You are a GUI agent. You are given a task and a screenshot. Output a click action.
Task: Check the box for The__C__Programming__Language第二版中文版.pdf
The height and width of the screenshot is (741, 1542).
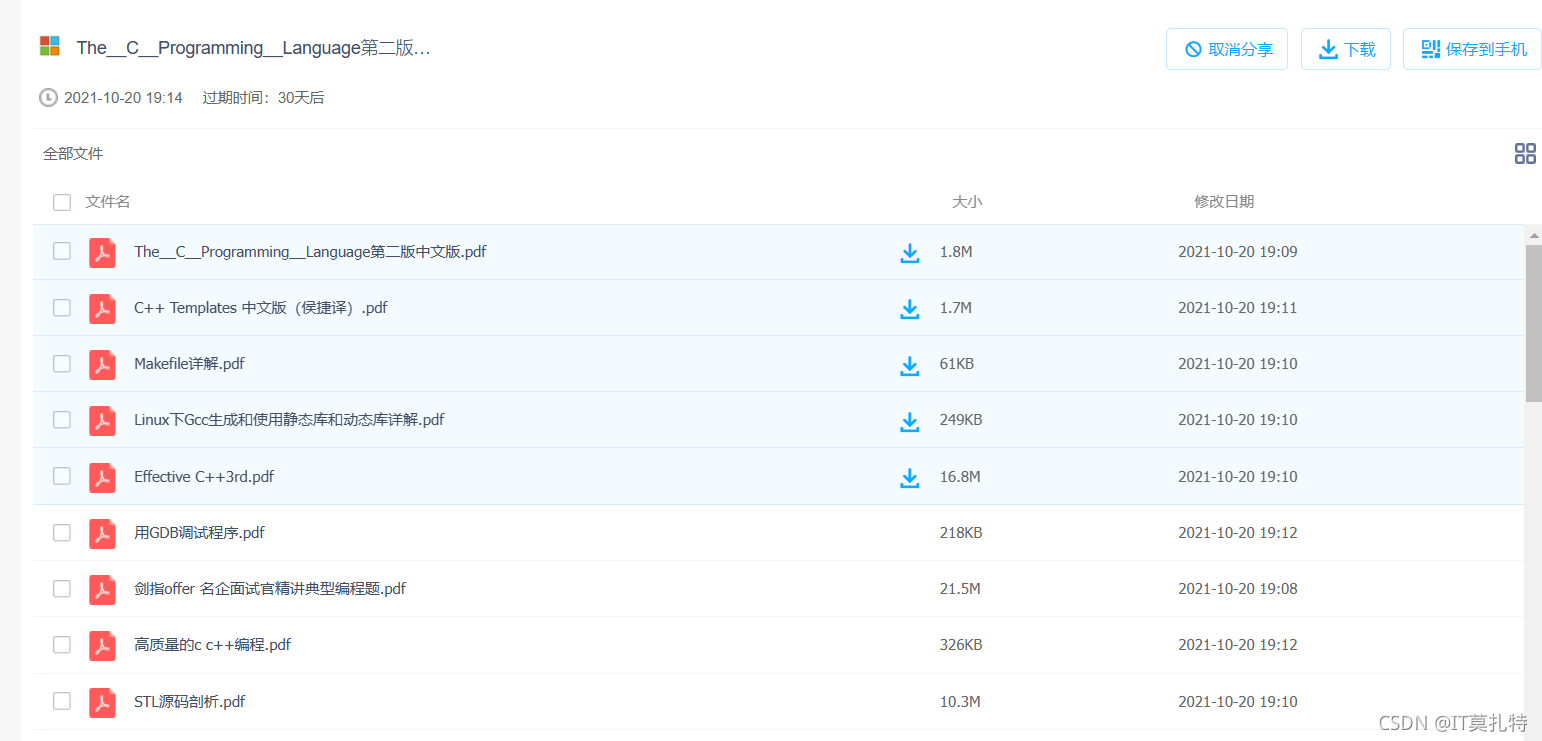click(62, 251)
